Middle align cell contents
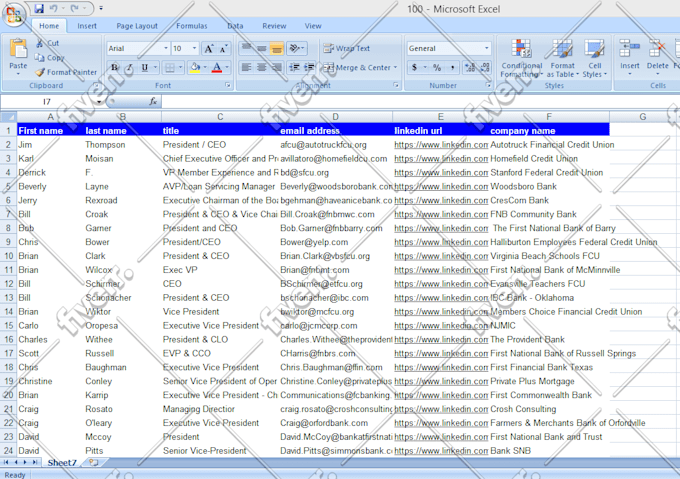 (262, 48)
